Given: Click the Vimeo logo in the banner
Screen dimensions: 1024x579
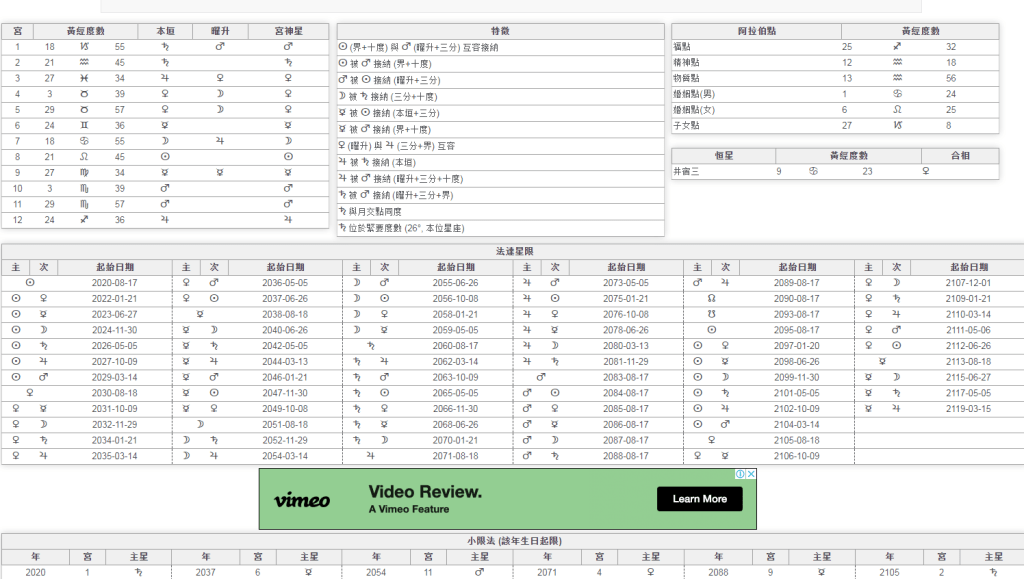Looking at the screenshot, I should point(302,499).
